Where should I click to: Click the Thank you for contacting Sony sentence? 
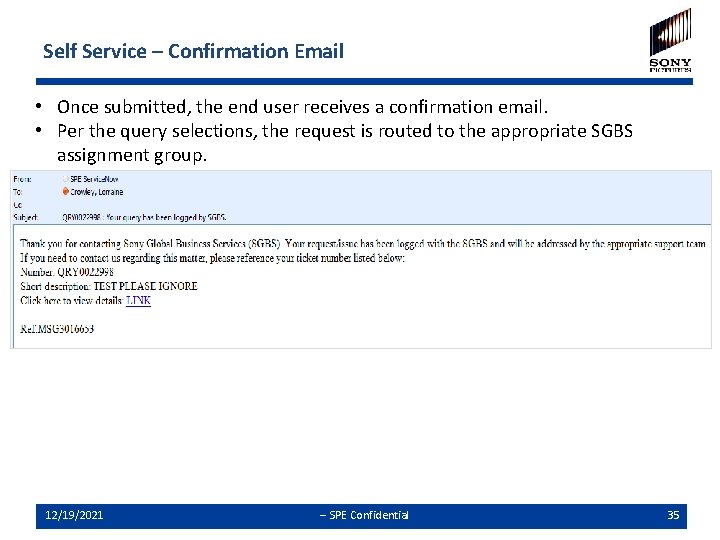[363, 243]
